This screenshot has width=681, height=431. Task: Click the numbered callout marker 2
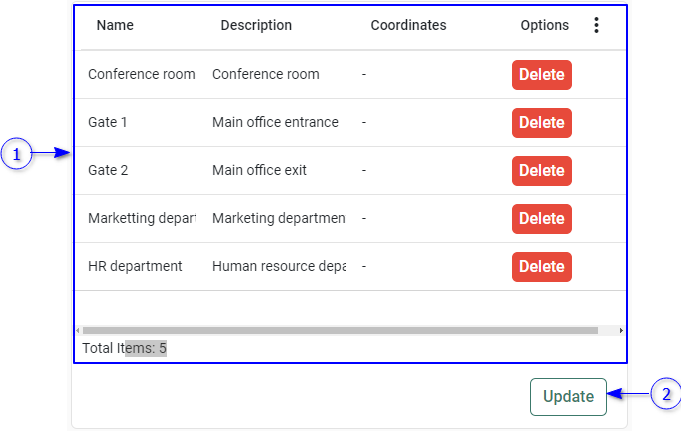click(666, 394)
